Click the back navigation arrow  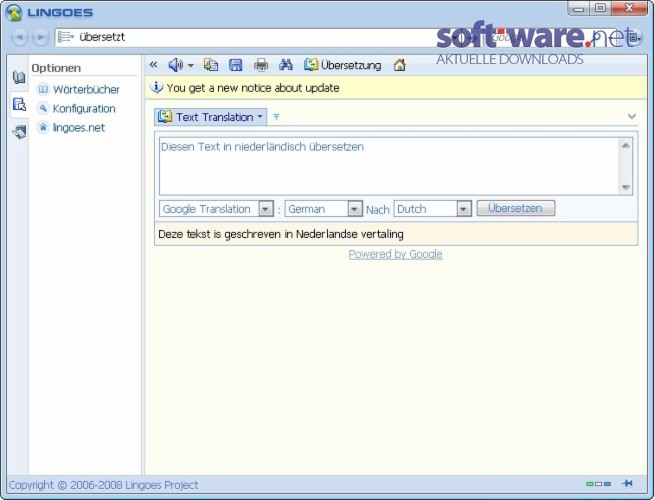19,38
